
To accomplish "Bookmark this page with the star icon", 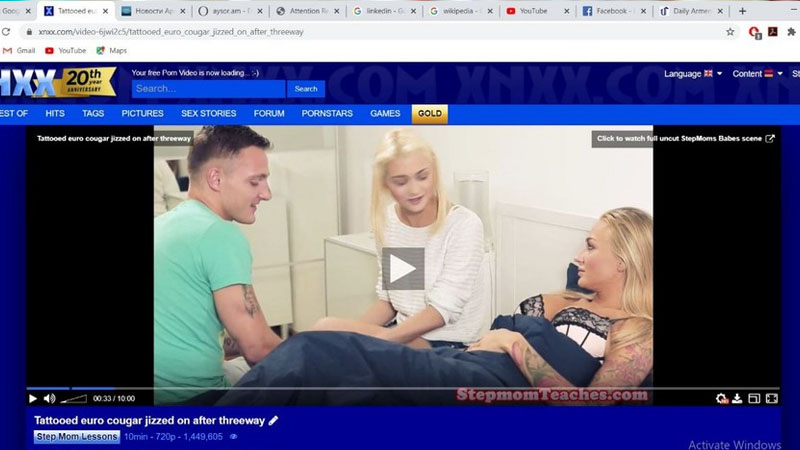I will [730, 32].
